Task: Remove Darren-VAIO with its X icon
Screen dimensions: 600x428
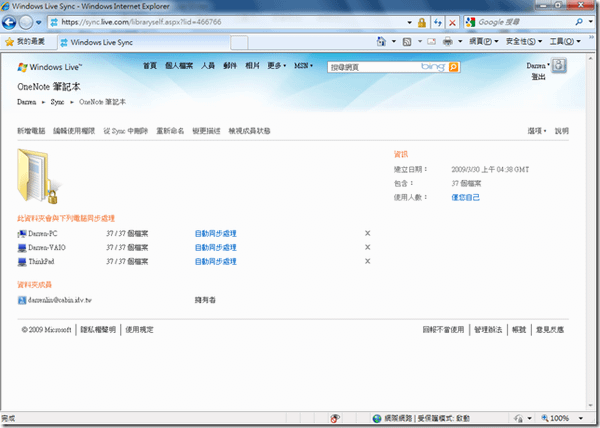Action: (x=367, y=247)
